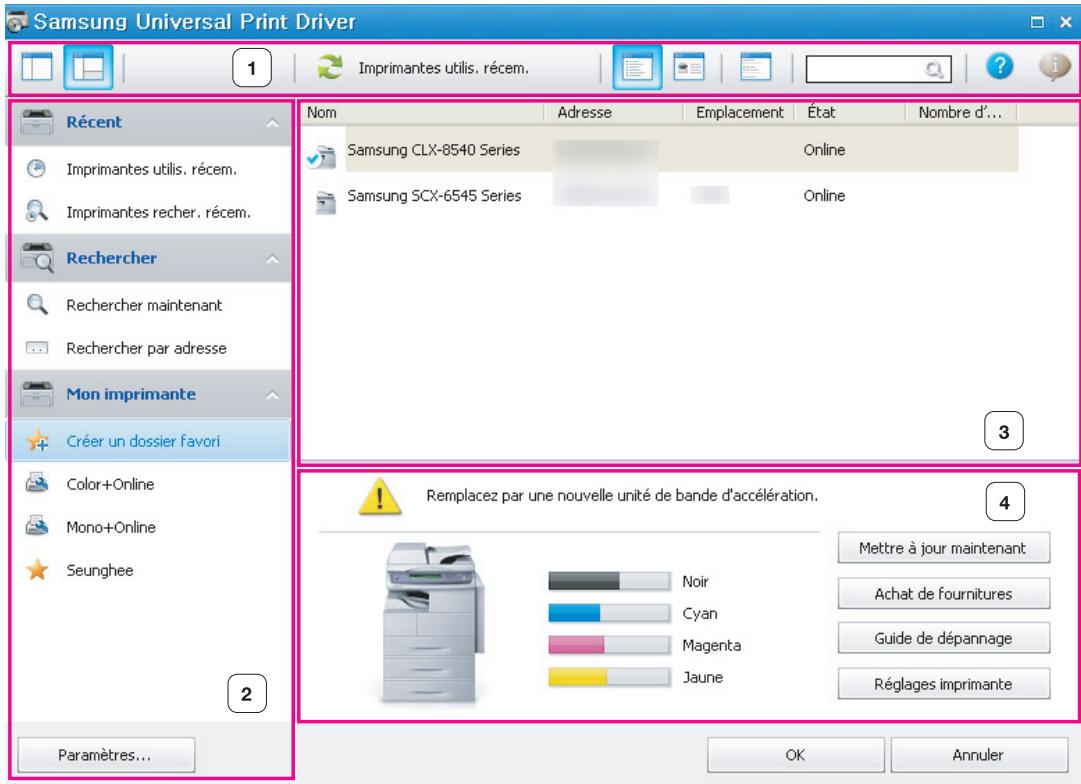Image resolution: width=1081 pixels, height=784 pixels.
Task: Toggle the status panel view icon
Action: click(x=756, y=68)
